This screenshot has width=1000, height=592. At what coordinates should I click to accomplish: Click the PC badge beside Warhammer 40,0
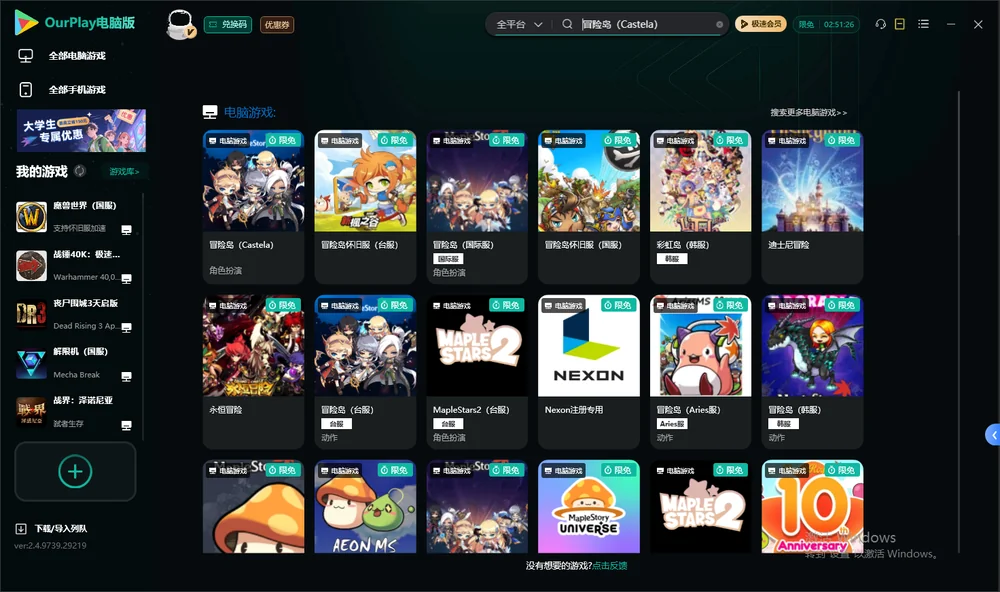point(126,278)
